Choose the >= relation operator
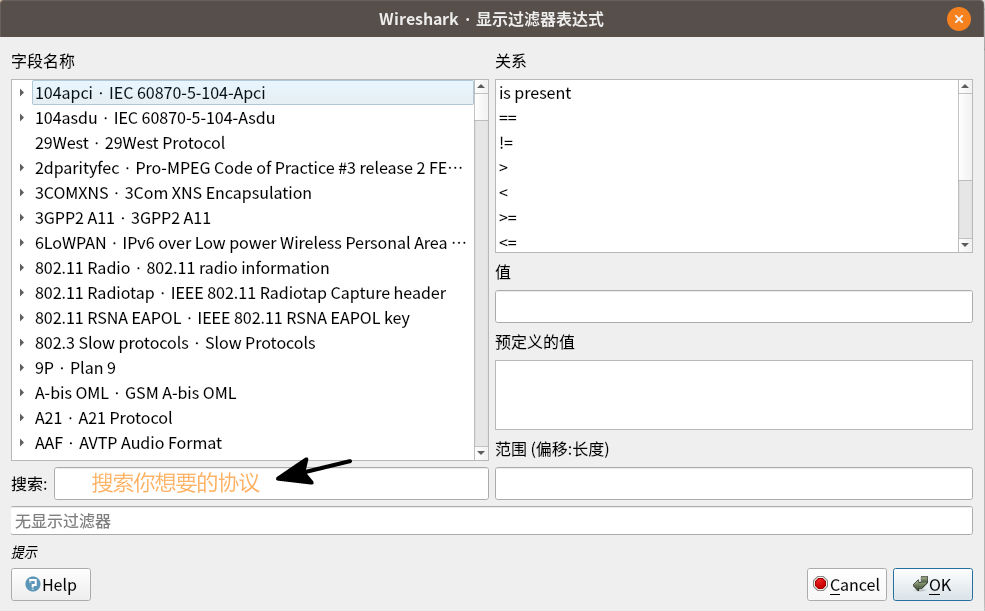This screenshot has height=611, width=985. click(727, 218)
